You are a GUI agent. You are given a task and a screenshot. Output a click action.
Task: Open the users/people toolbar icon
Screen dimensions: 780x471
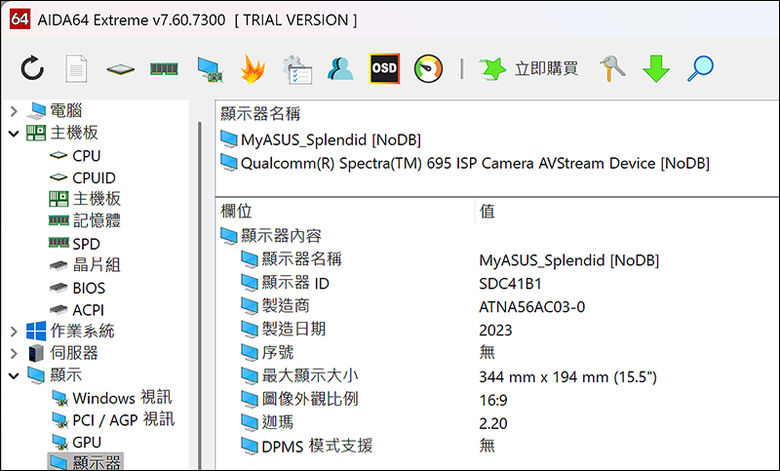pyautogui.click(x=340, y=69)
